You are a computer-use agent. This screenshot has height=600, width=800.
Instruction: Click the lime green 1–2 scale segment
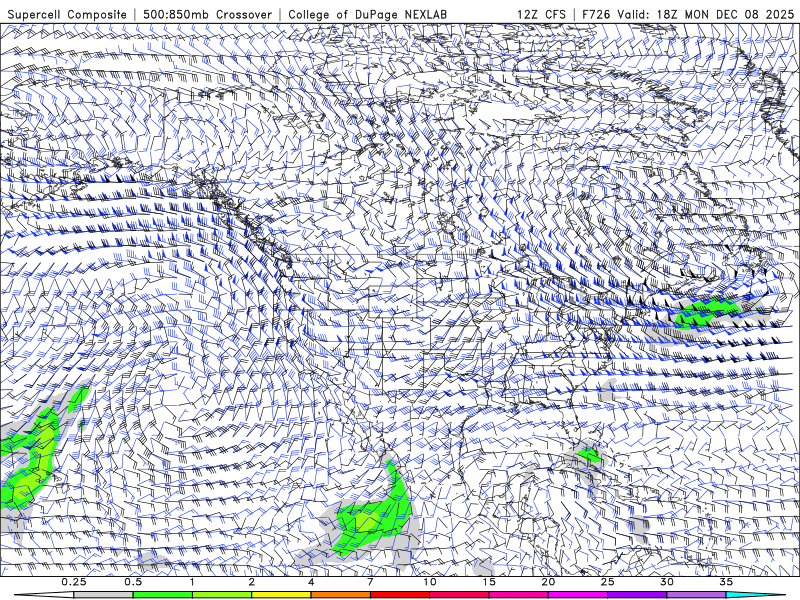tap(222, 595)
